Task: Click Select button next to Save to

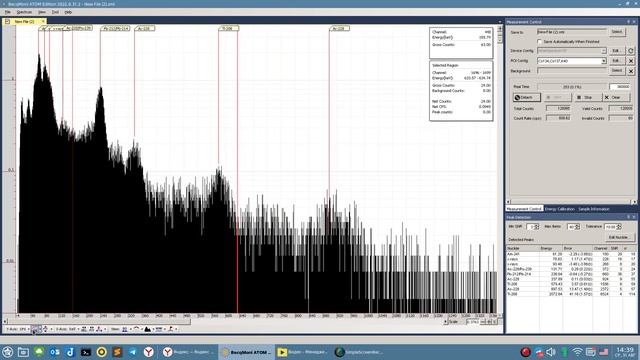Action: coord(617,32)
